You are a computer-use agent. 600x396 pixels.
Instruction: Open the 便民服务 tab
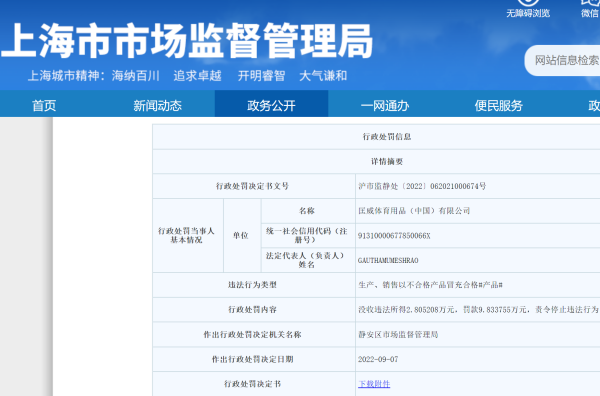[x=499, y=105]
